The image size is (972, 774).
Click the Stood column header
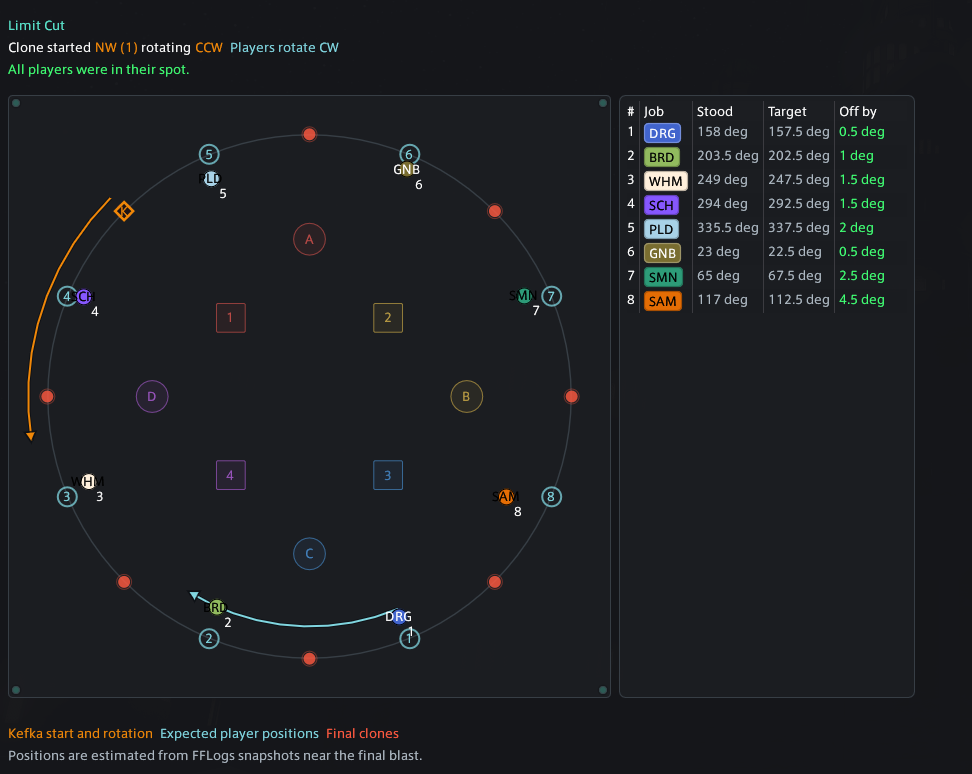[715, 112]
